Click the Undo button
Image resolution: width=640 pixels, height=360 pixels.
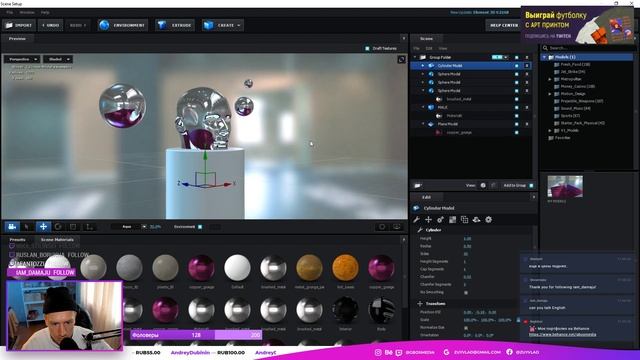51,25
